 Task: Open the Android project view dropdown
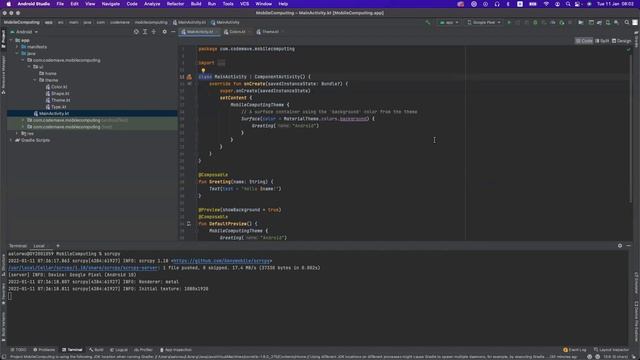click(24, 32)
